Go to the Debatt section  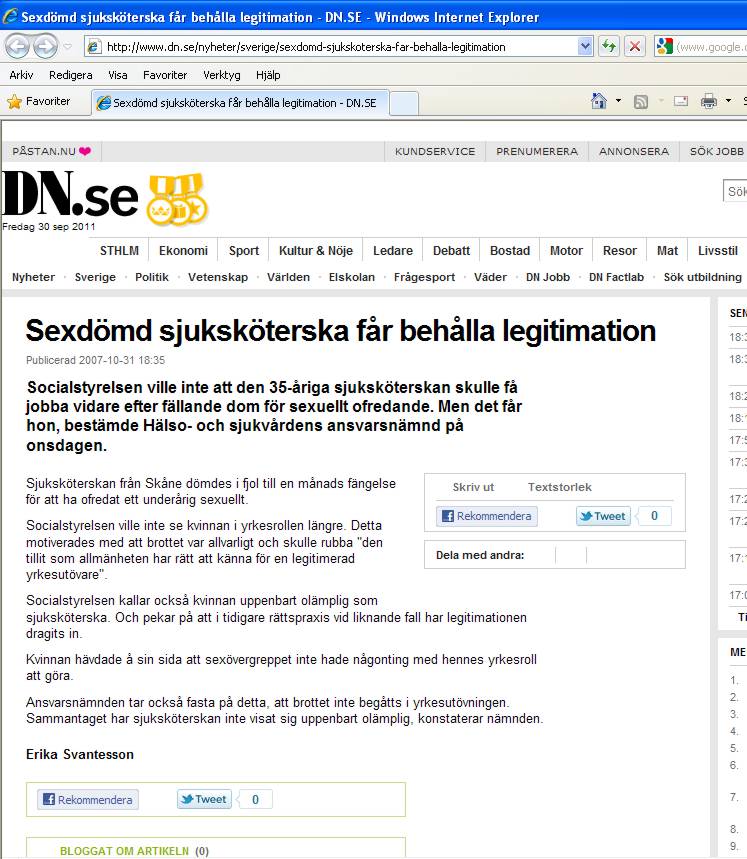coord(451,251)
